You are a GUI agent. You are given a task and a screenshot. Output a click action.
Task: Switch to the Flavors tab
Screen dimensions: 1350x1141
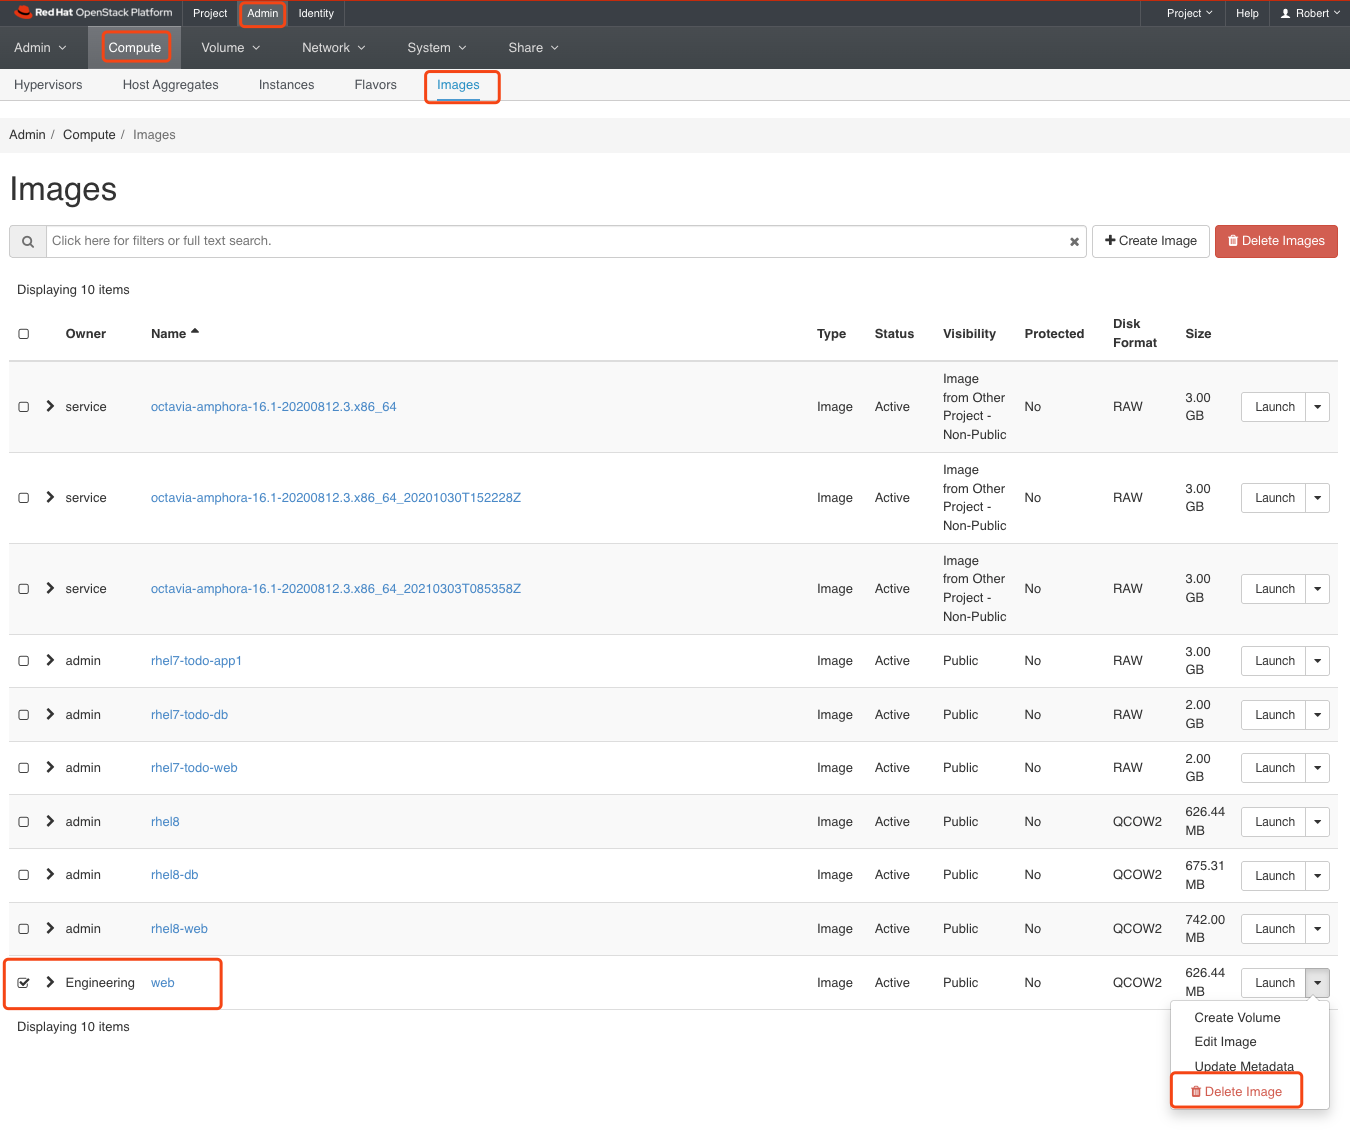[x=375, y=85]
